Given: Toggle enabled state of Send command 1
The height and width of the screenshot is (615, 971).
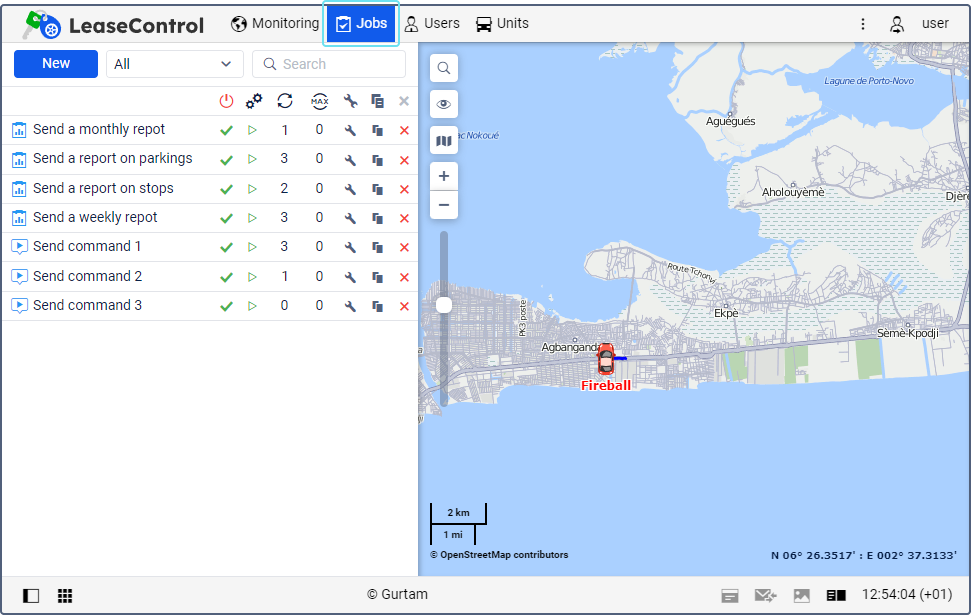Looking at the screenshot, I should click(x=226, y=247).
